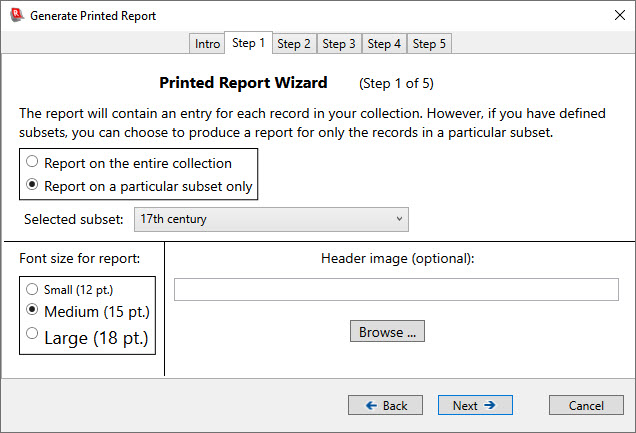Click the Header image path field

(396, 289)
